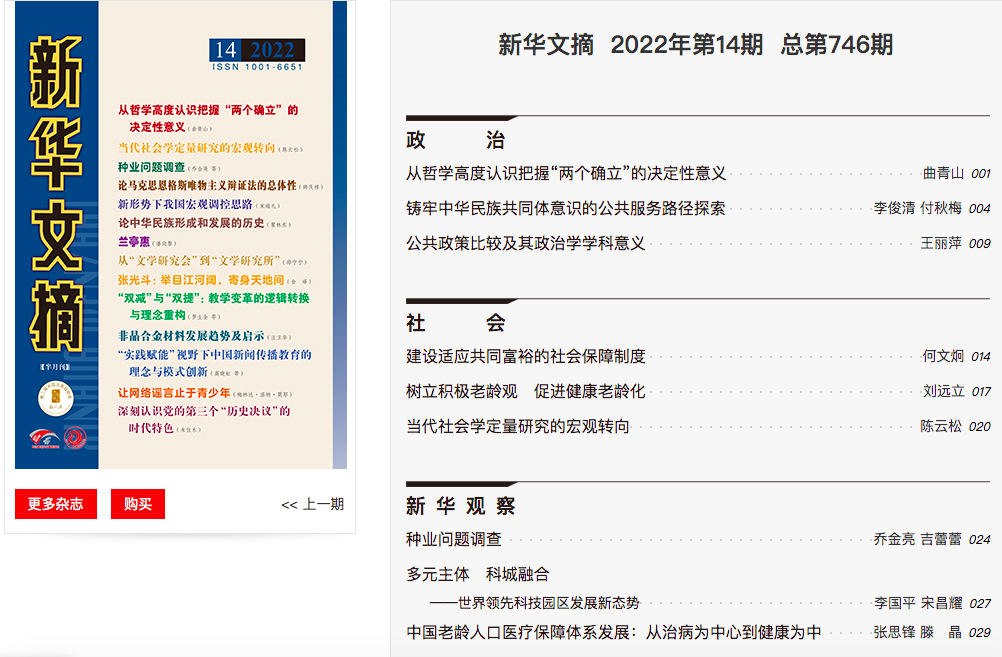Click the 社会 section heading
Image resolution: width=1002 pixels, height=657 pixels.
(455, 323)
